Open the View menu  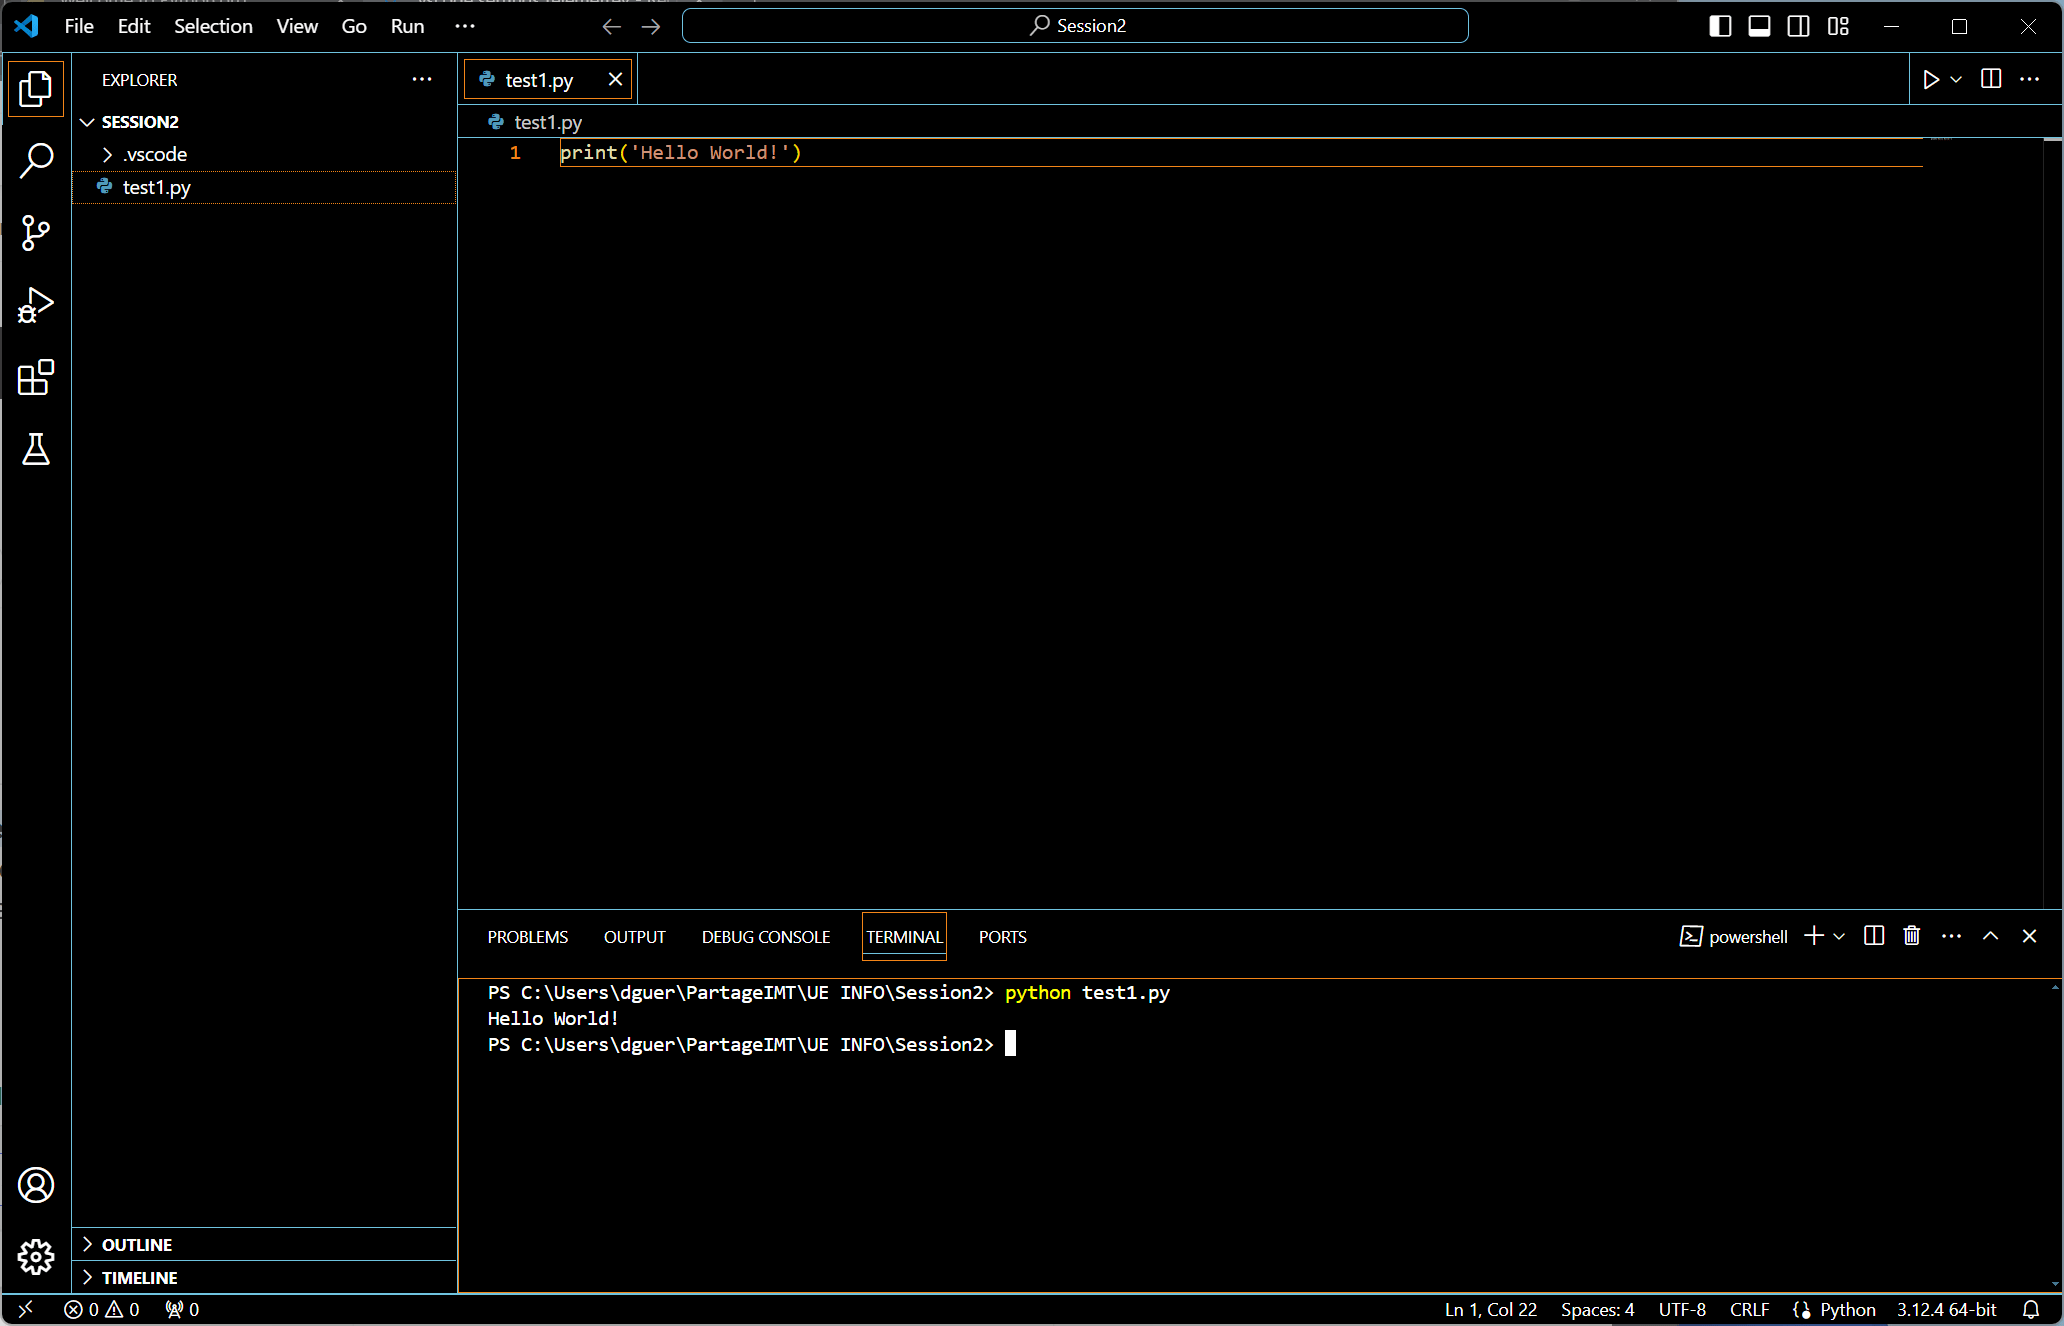click(x=297, y=26)
